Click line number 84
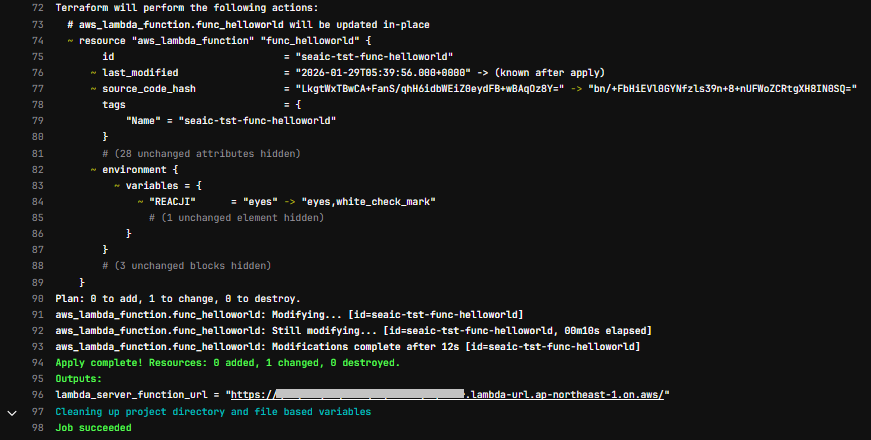871x440 pixels. coord(38,202)
